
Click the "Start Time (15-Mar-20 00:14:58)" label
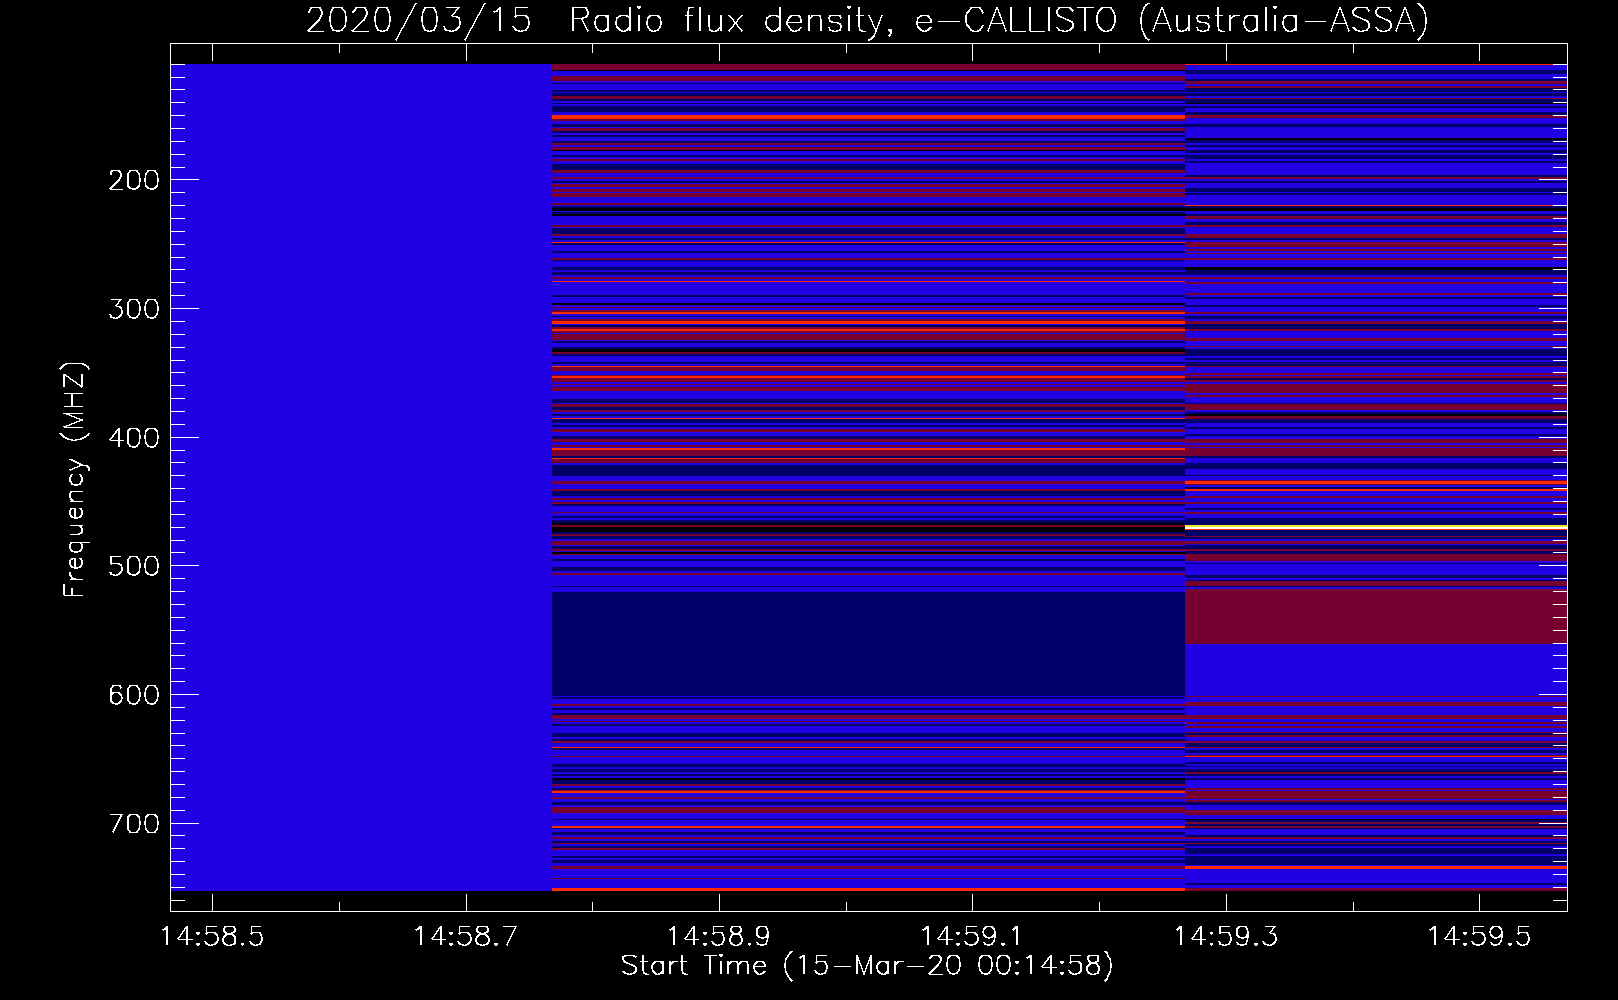(x=867, y=966)
